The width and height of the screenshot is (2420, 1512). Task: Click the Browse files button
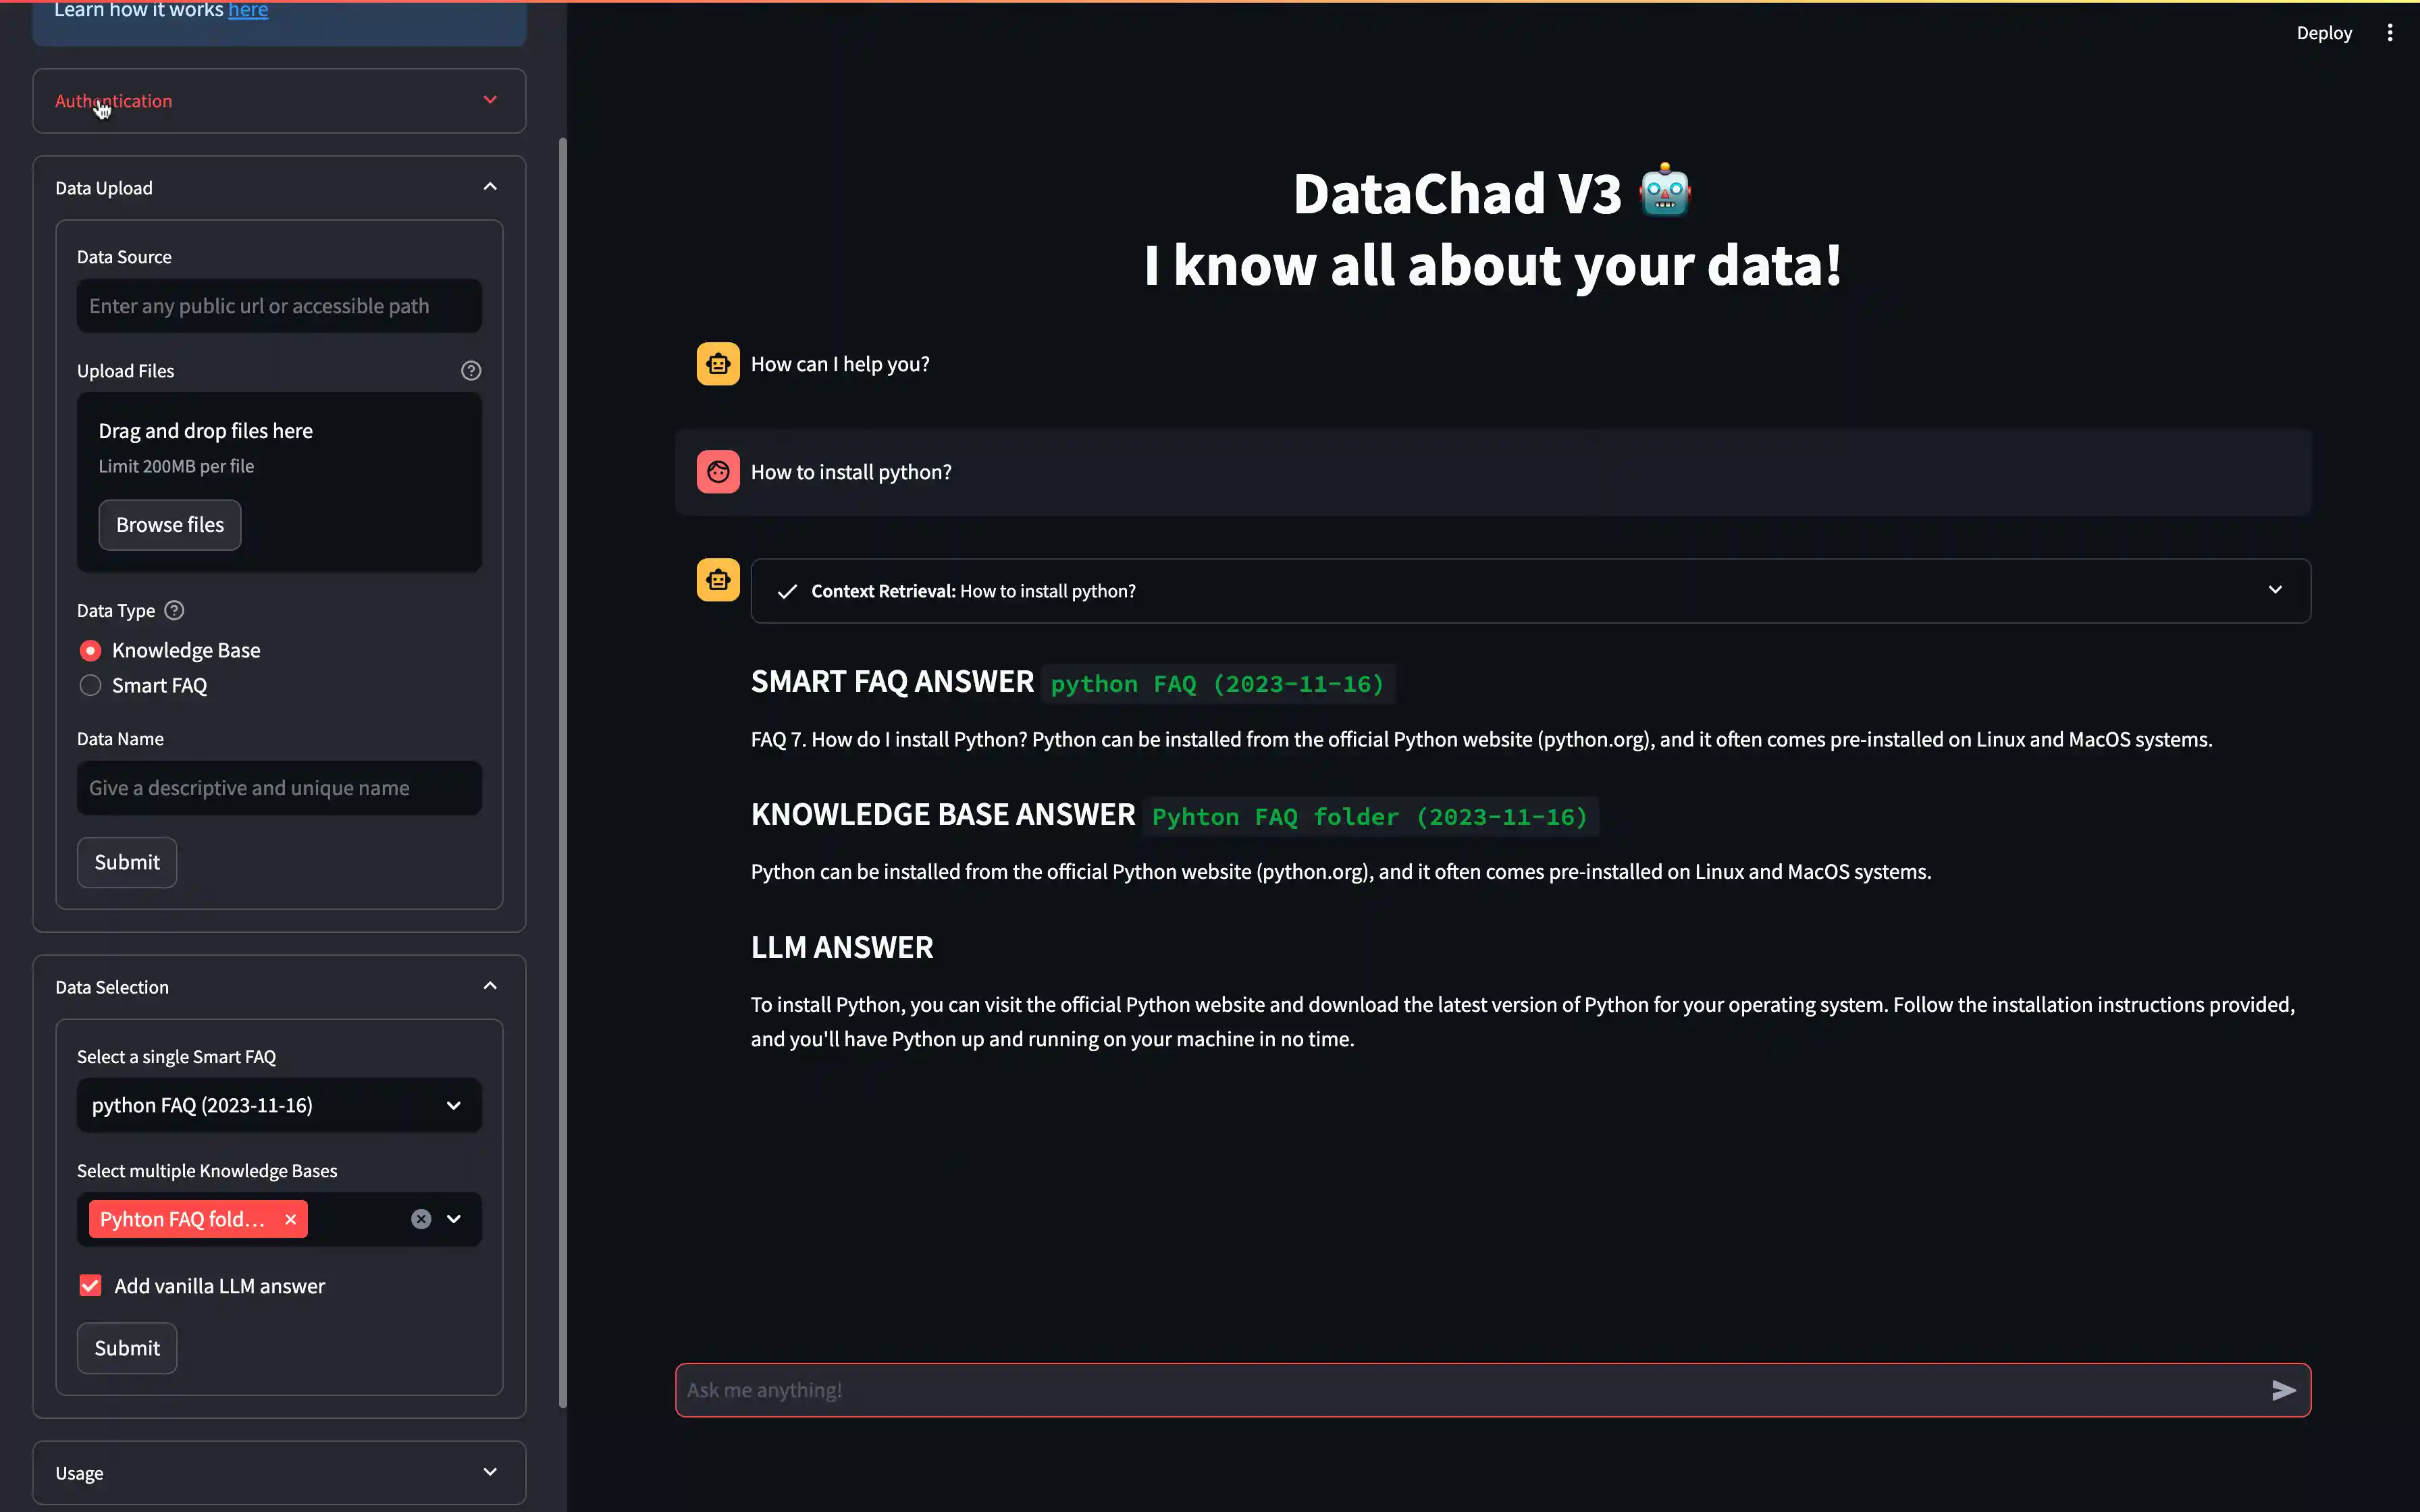point(170,525)
